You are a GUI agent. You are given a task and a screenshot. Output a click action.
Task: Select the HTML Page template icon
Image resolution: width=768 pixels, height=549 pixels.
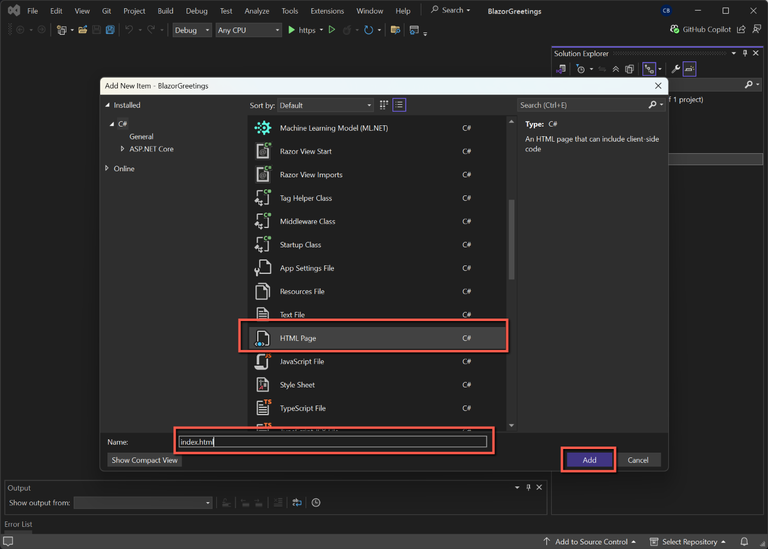click(x=262, y=338)
